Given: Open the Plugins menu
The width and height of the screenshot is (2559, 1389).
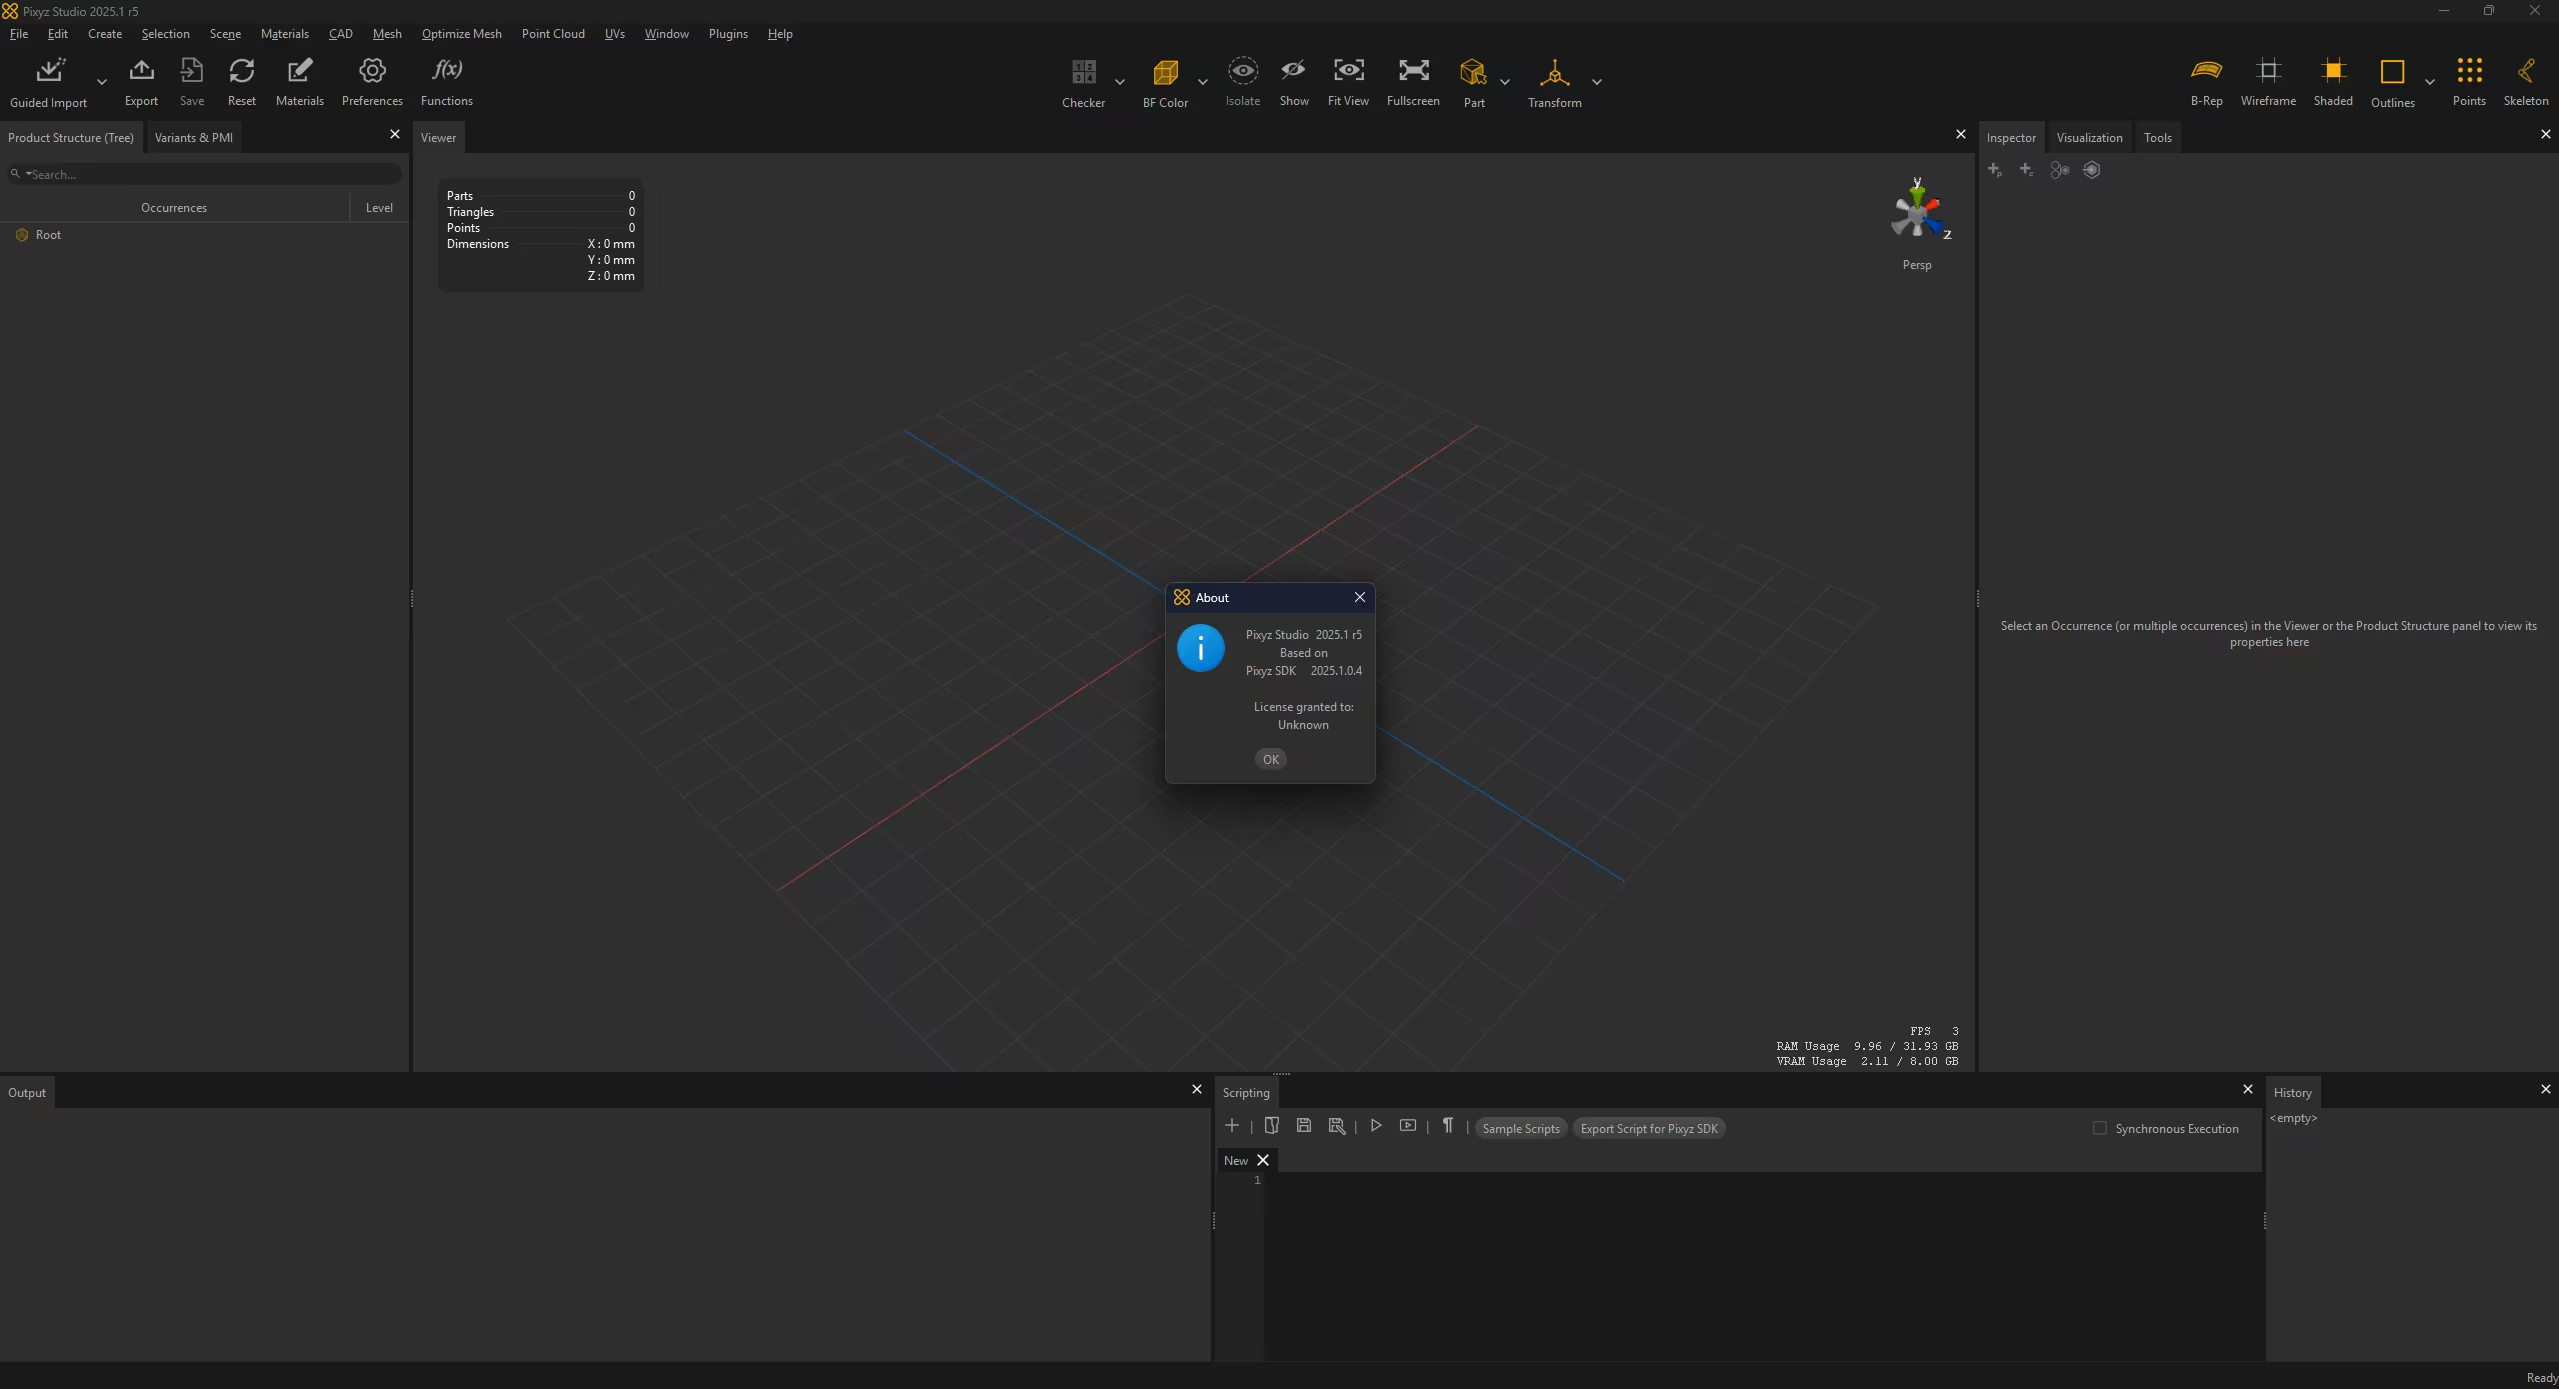Looking at the screenshot, I should click(x=728, y=34).
